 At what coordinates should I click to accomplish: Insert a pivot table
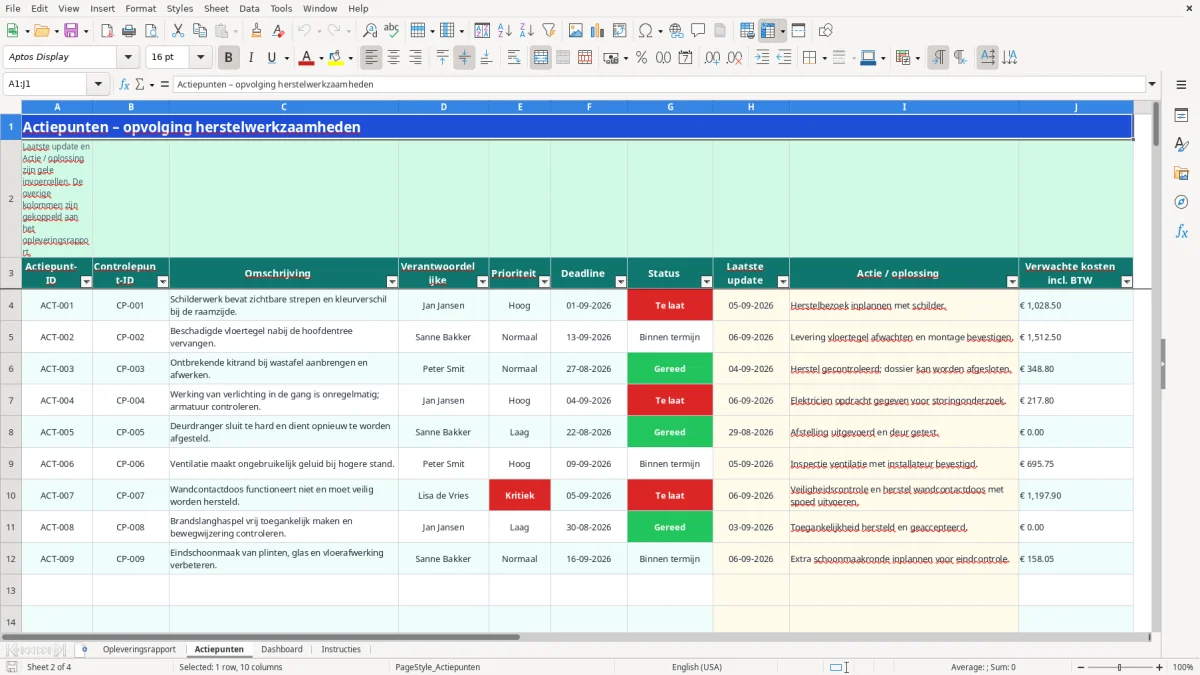pyautogui.click(x=619, y=31)
